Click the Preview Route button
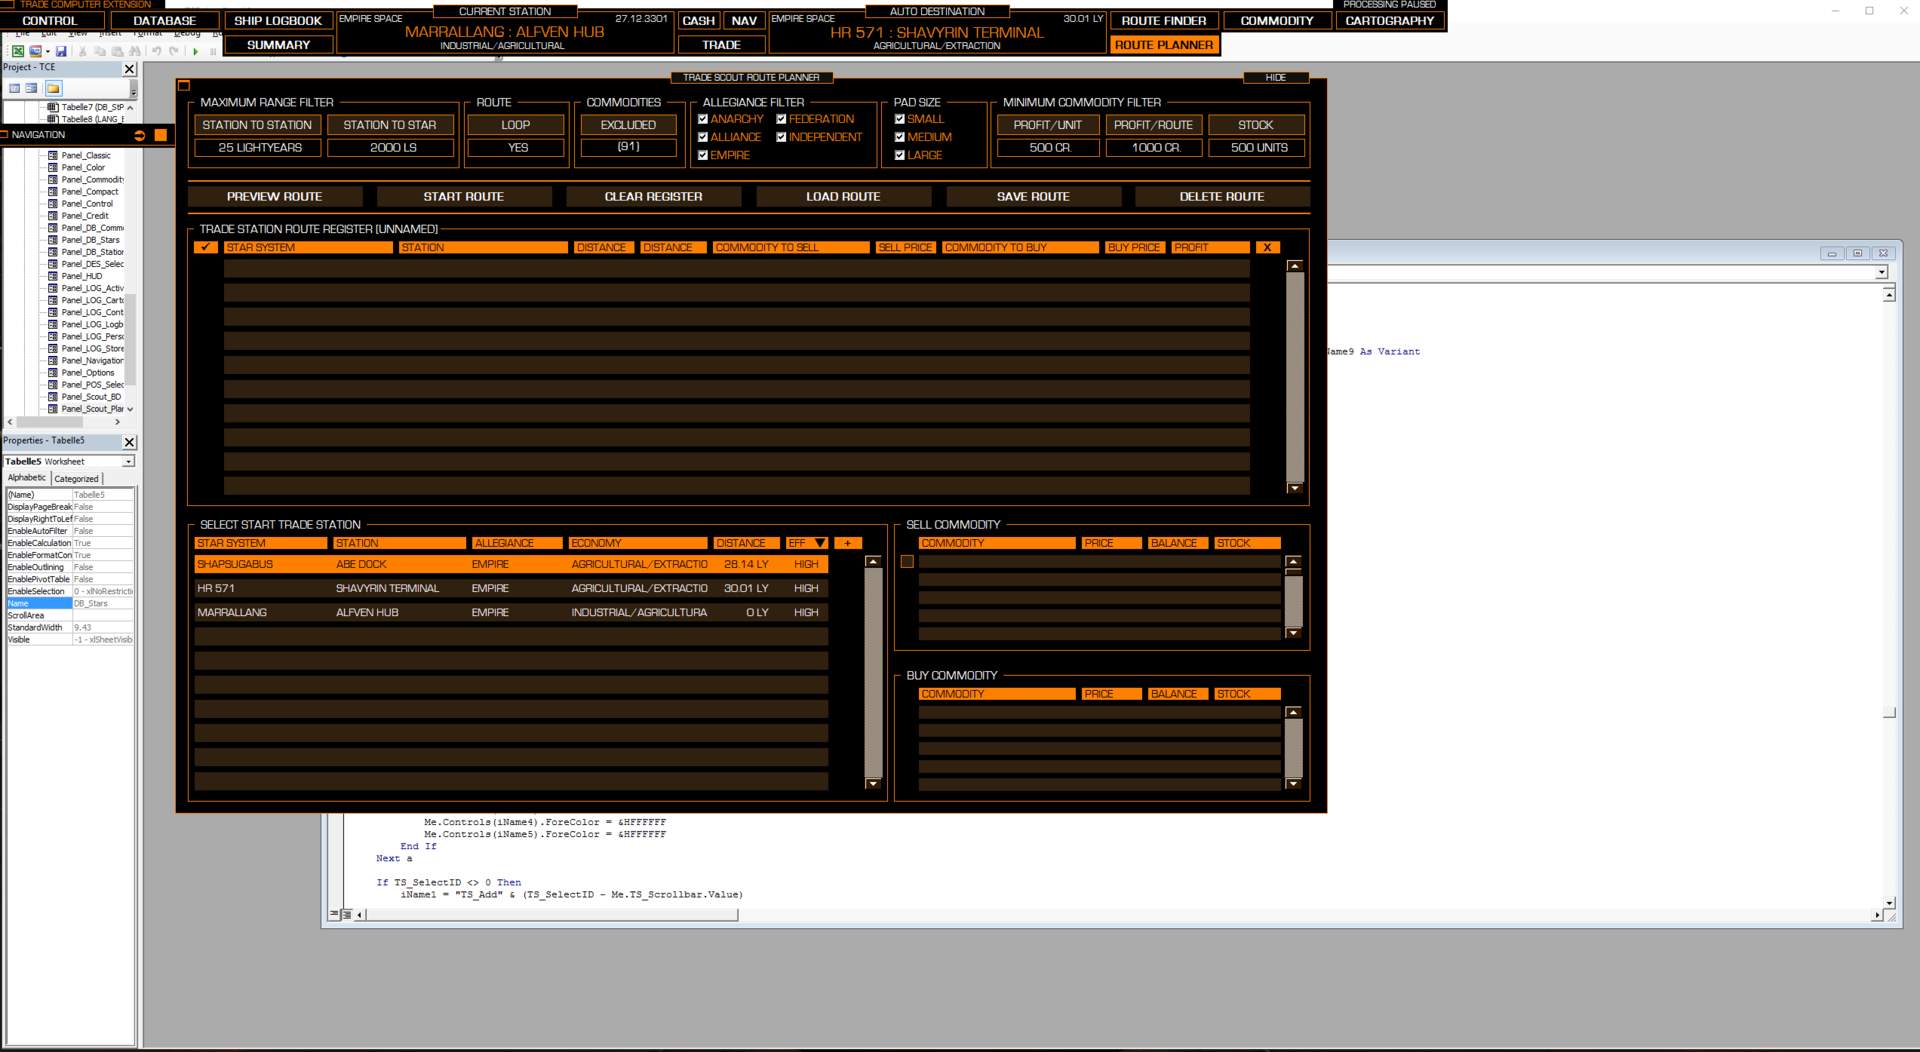1920x1052 pixels. [x=274, y=196]
